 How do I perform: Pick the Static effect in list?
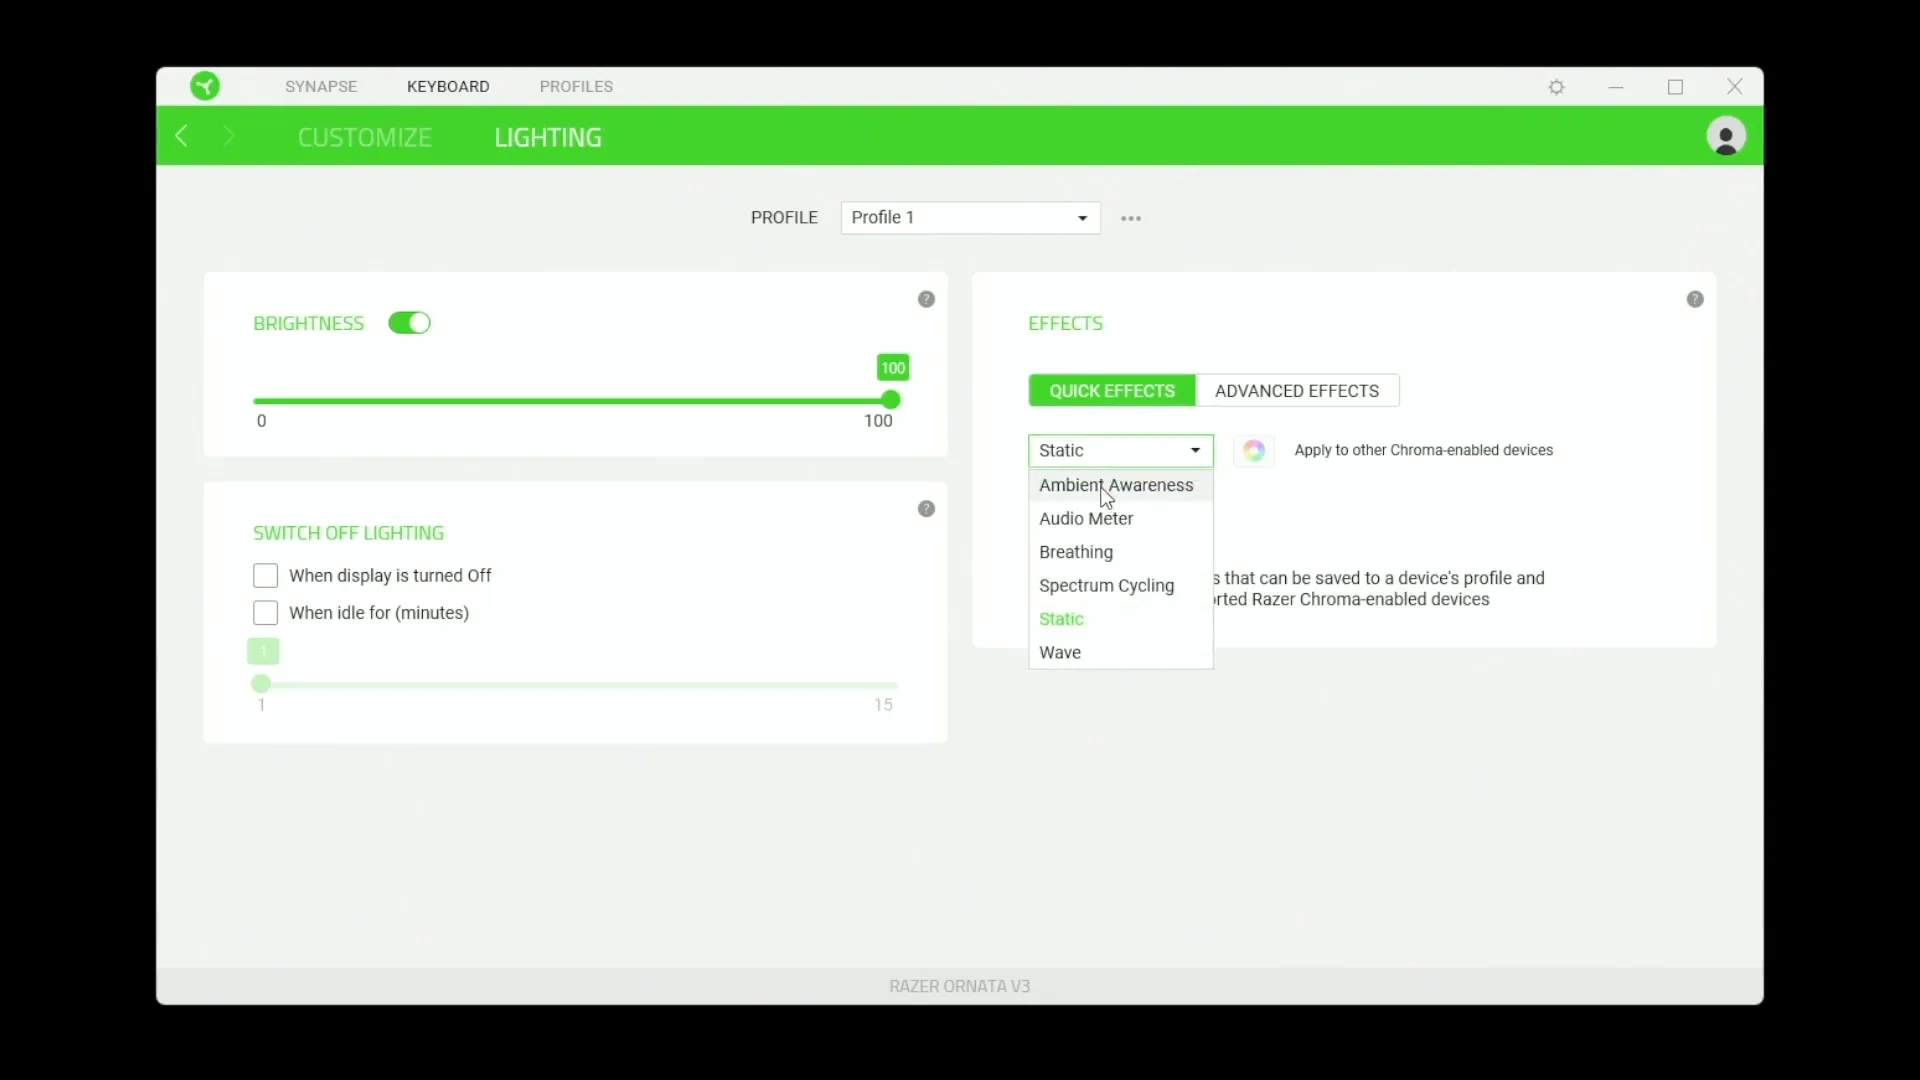click(1121, 619)
